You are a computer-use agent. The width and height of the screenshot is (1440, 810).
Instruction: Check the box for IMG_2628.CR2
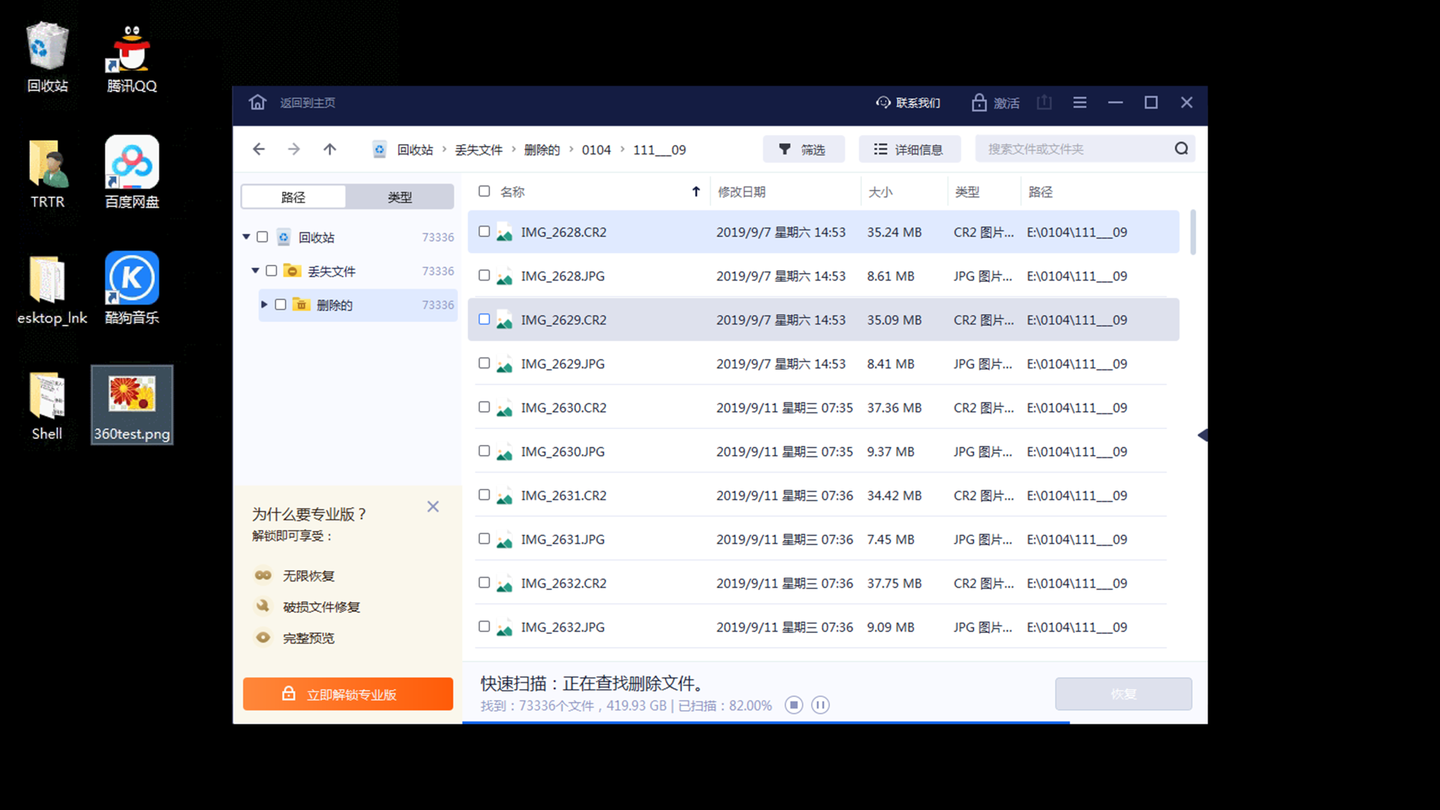point(484,231)
